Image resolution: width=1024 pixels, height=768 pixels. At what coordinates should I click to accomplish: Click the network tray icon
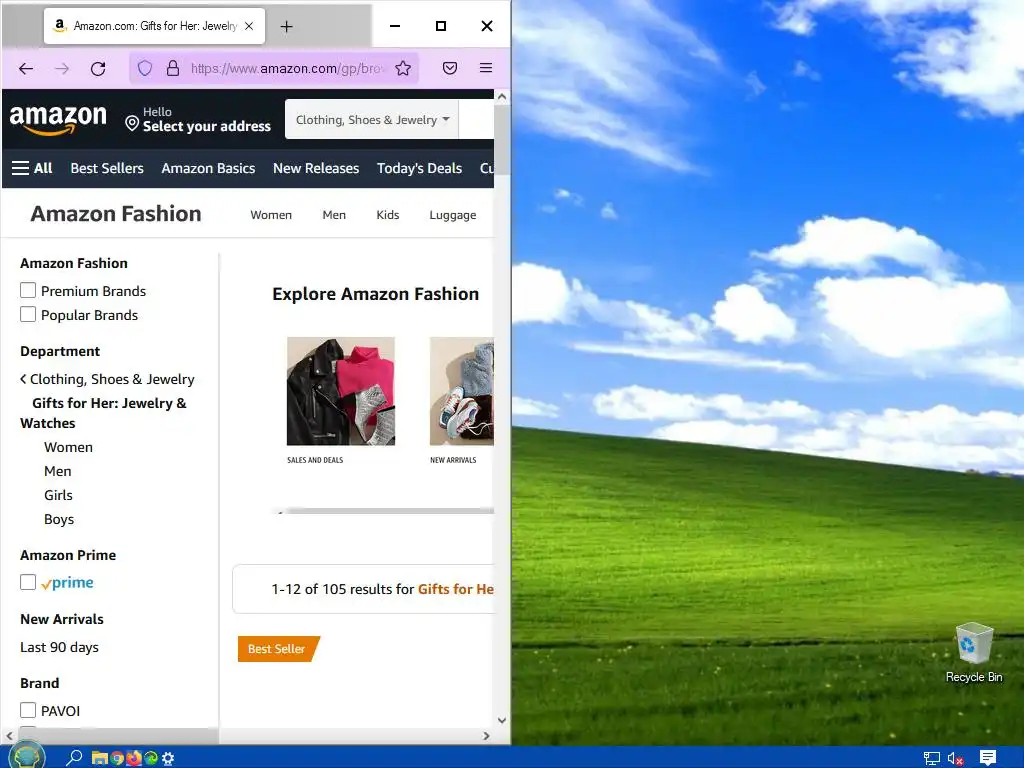(932, 758)
